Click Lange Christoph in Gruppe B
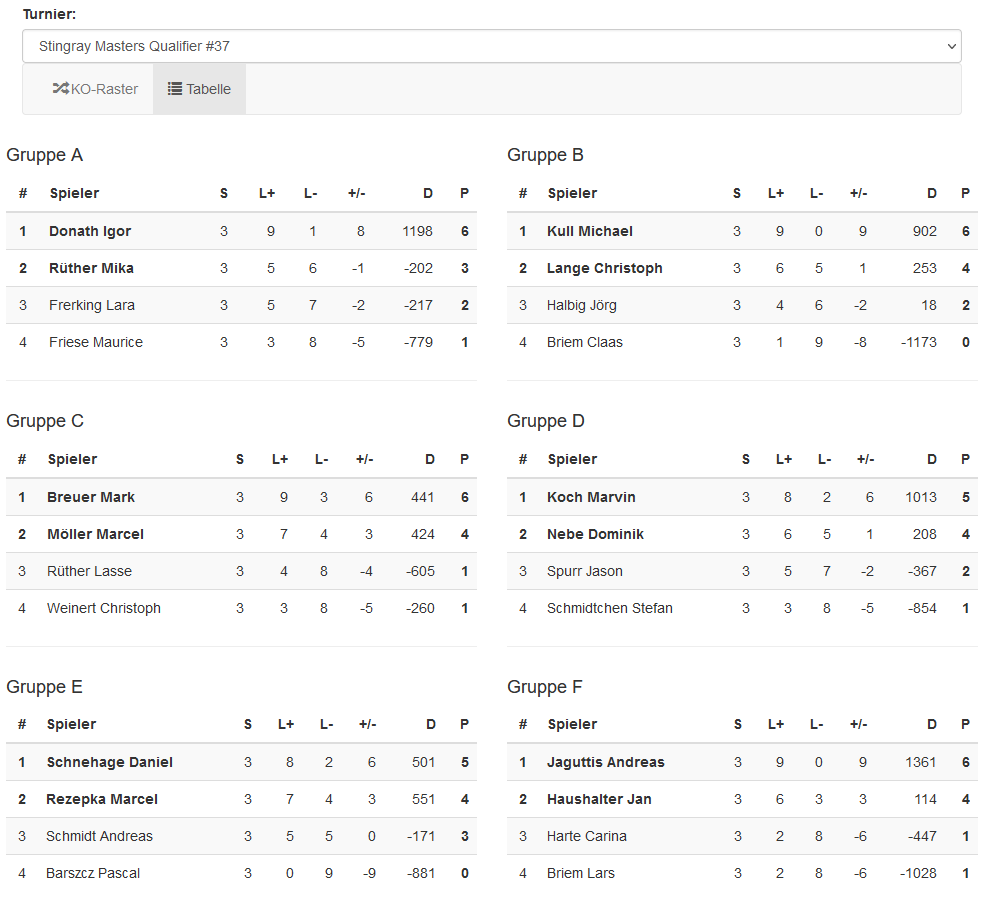 coord(604,268)
